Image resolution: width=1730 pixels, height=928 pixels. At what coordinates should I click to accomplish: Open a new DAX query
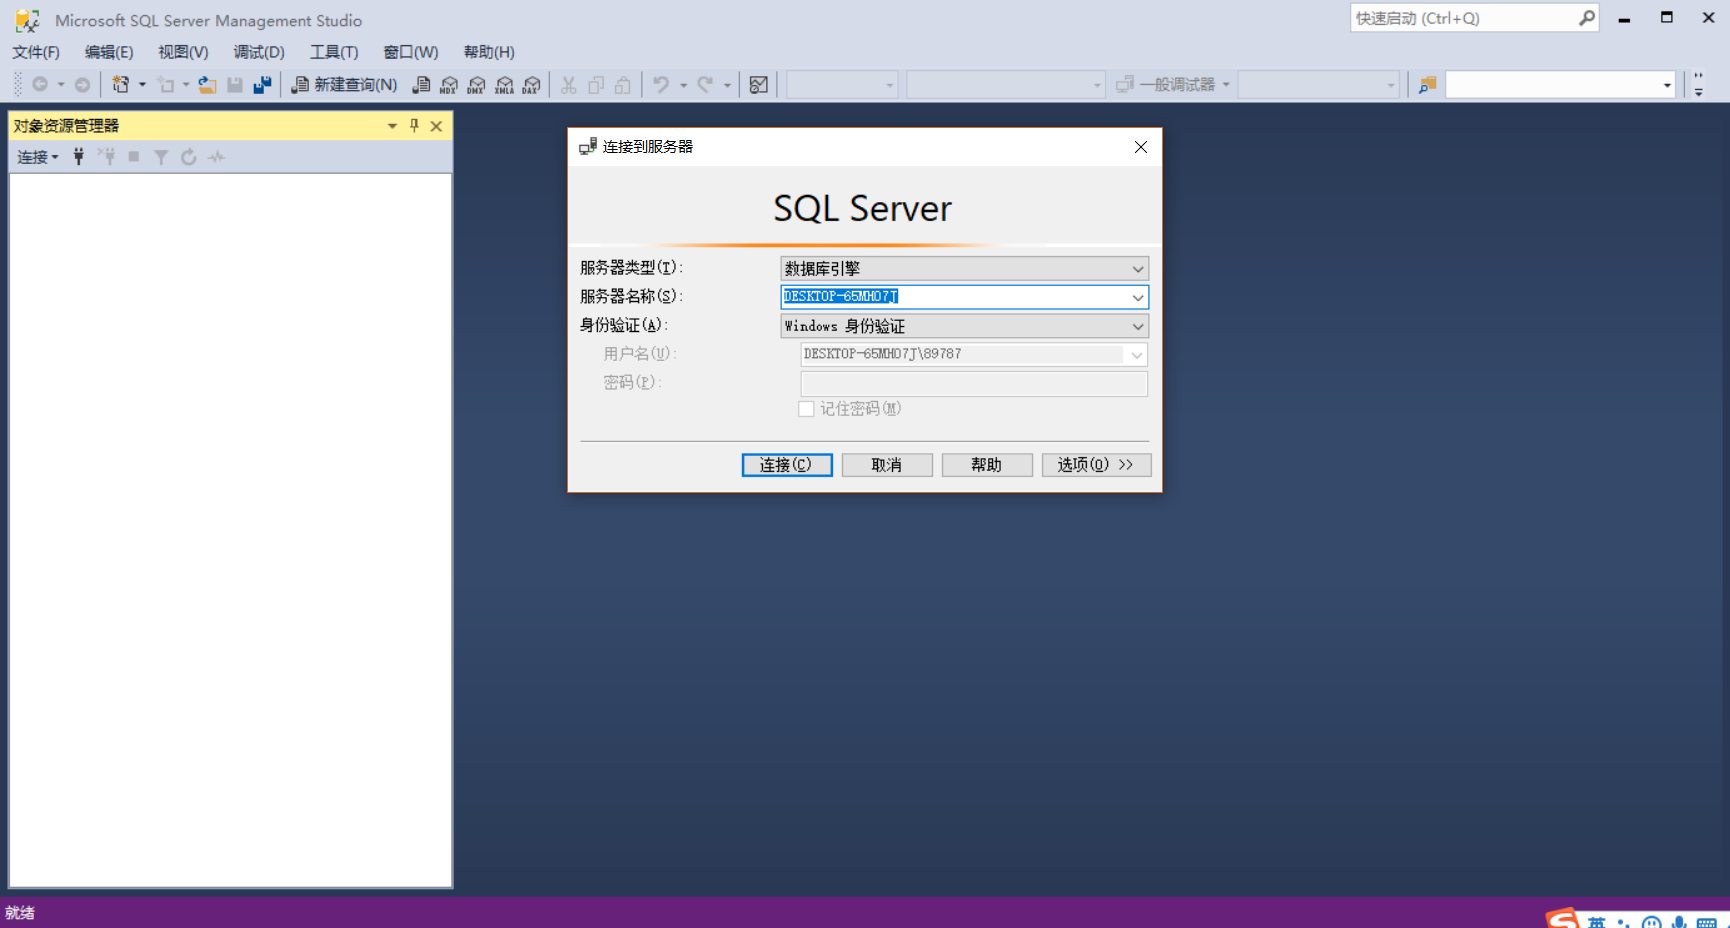pyautogui.click(x=530, y=85)
